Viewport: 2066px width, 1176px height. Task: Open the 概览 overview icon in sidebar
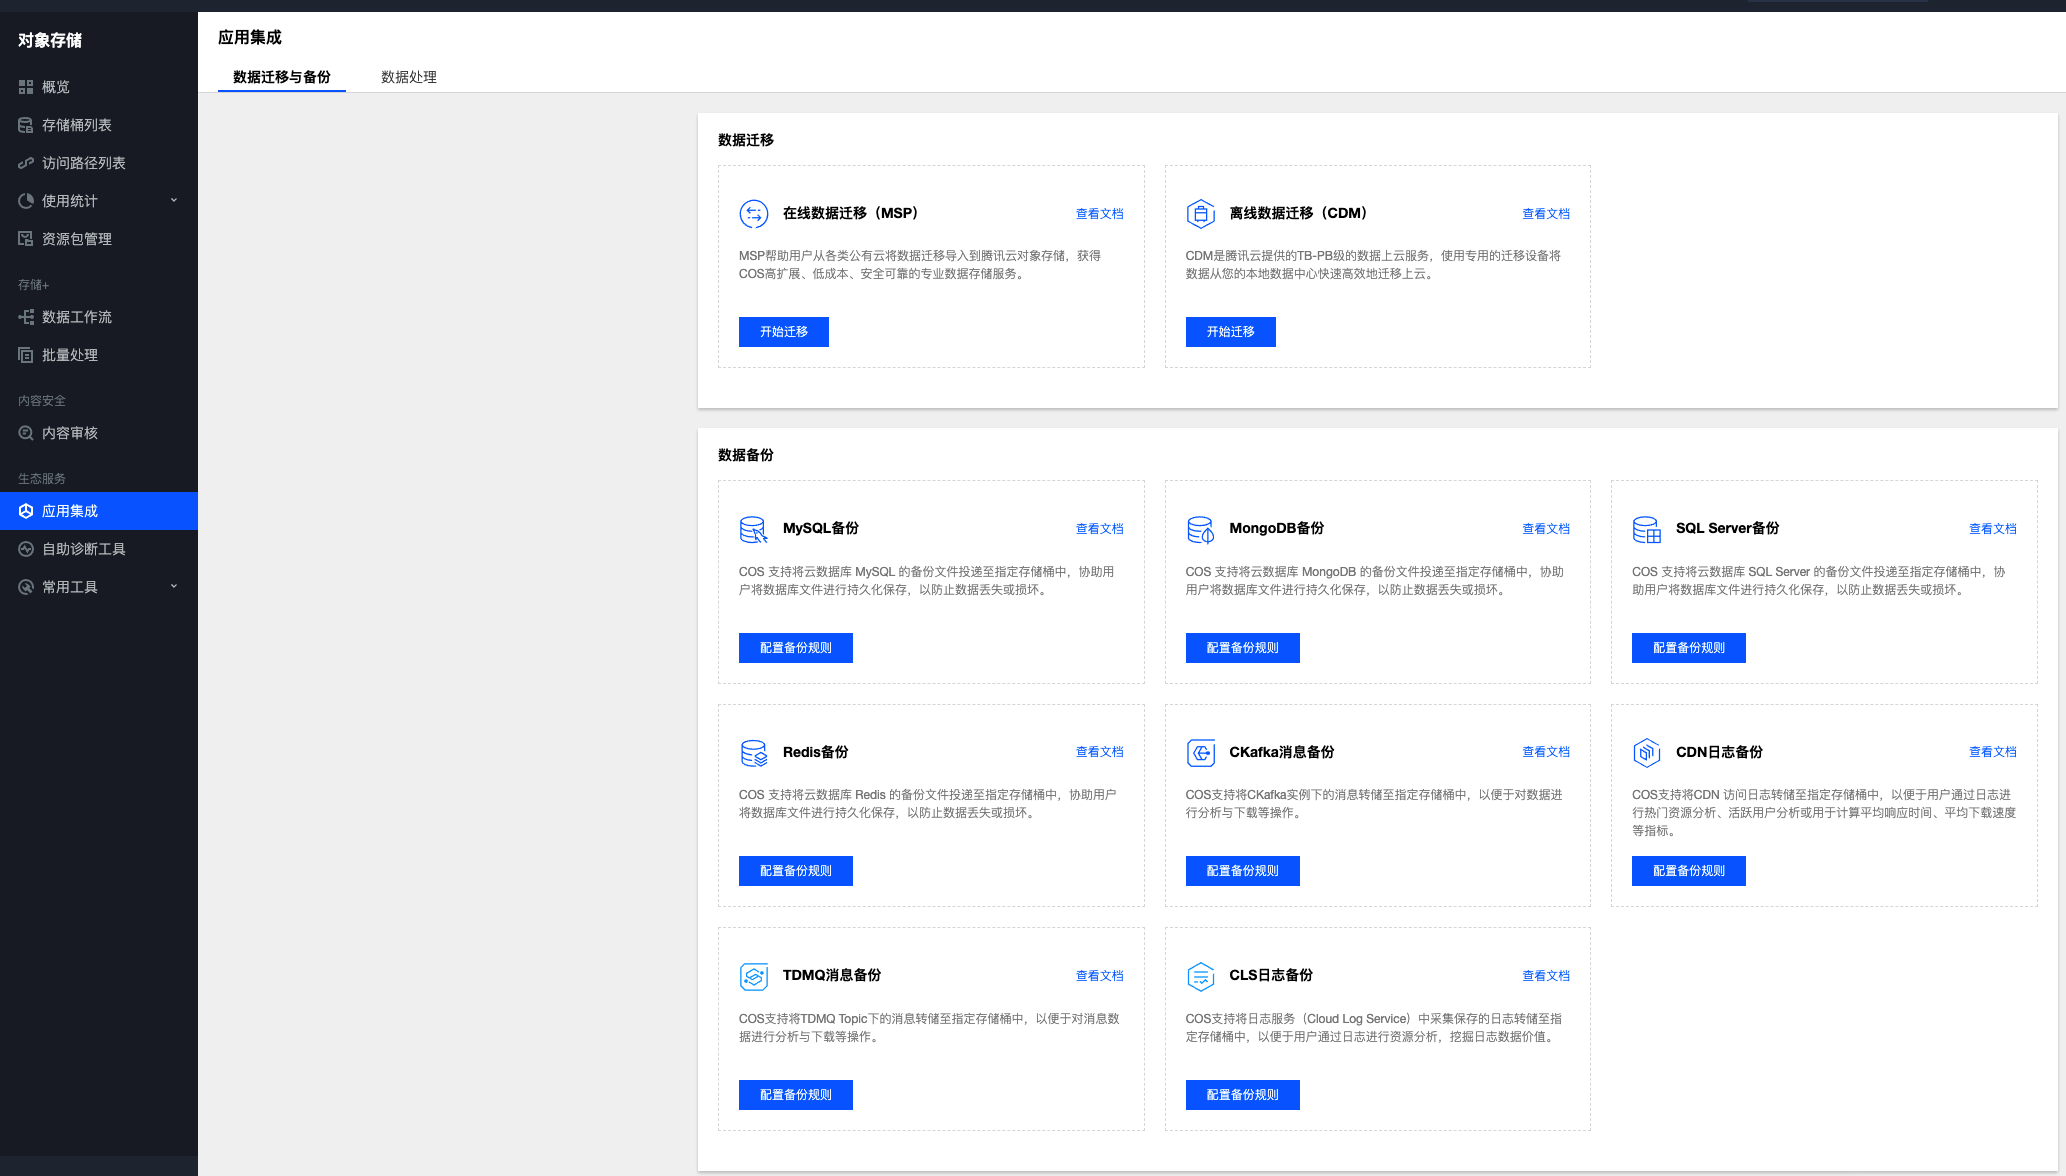coord(26,87)
